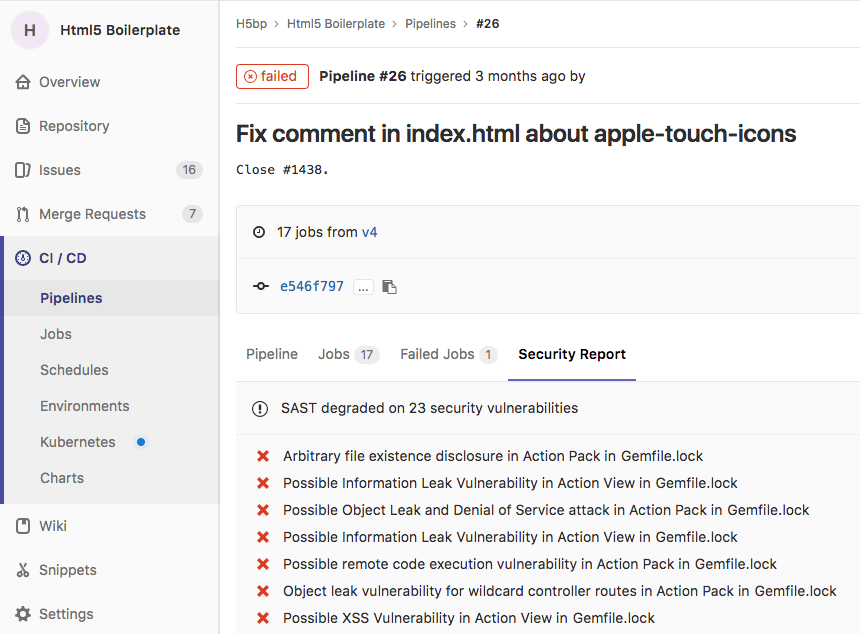Switch to the Pipeline tab
The width and height of the screenshot is (860, 634).
tap(272, 354)
